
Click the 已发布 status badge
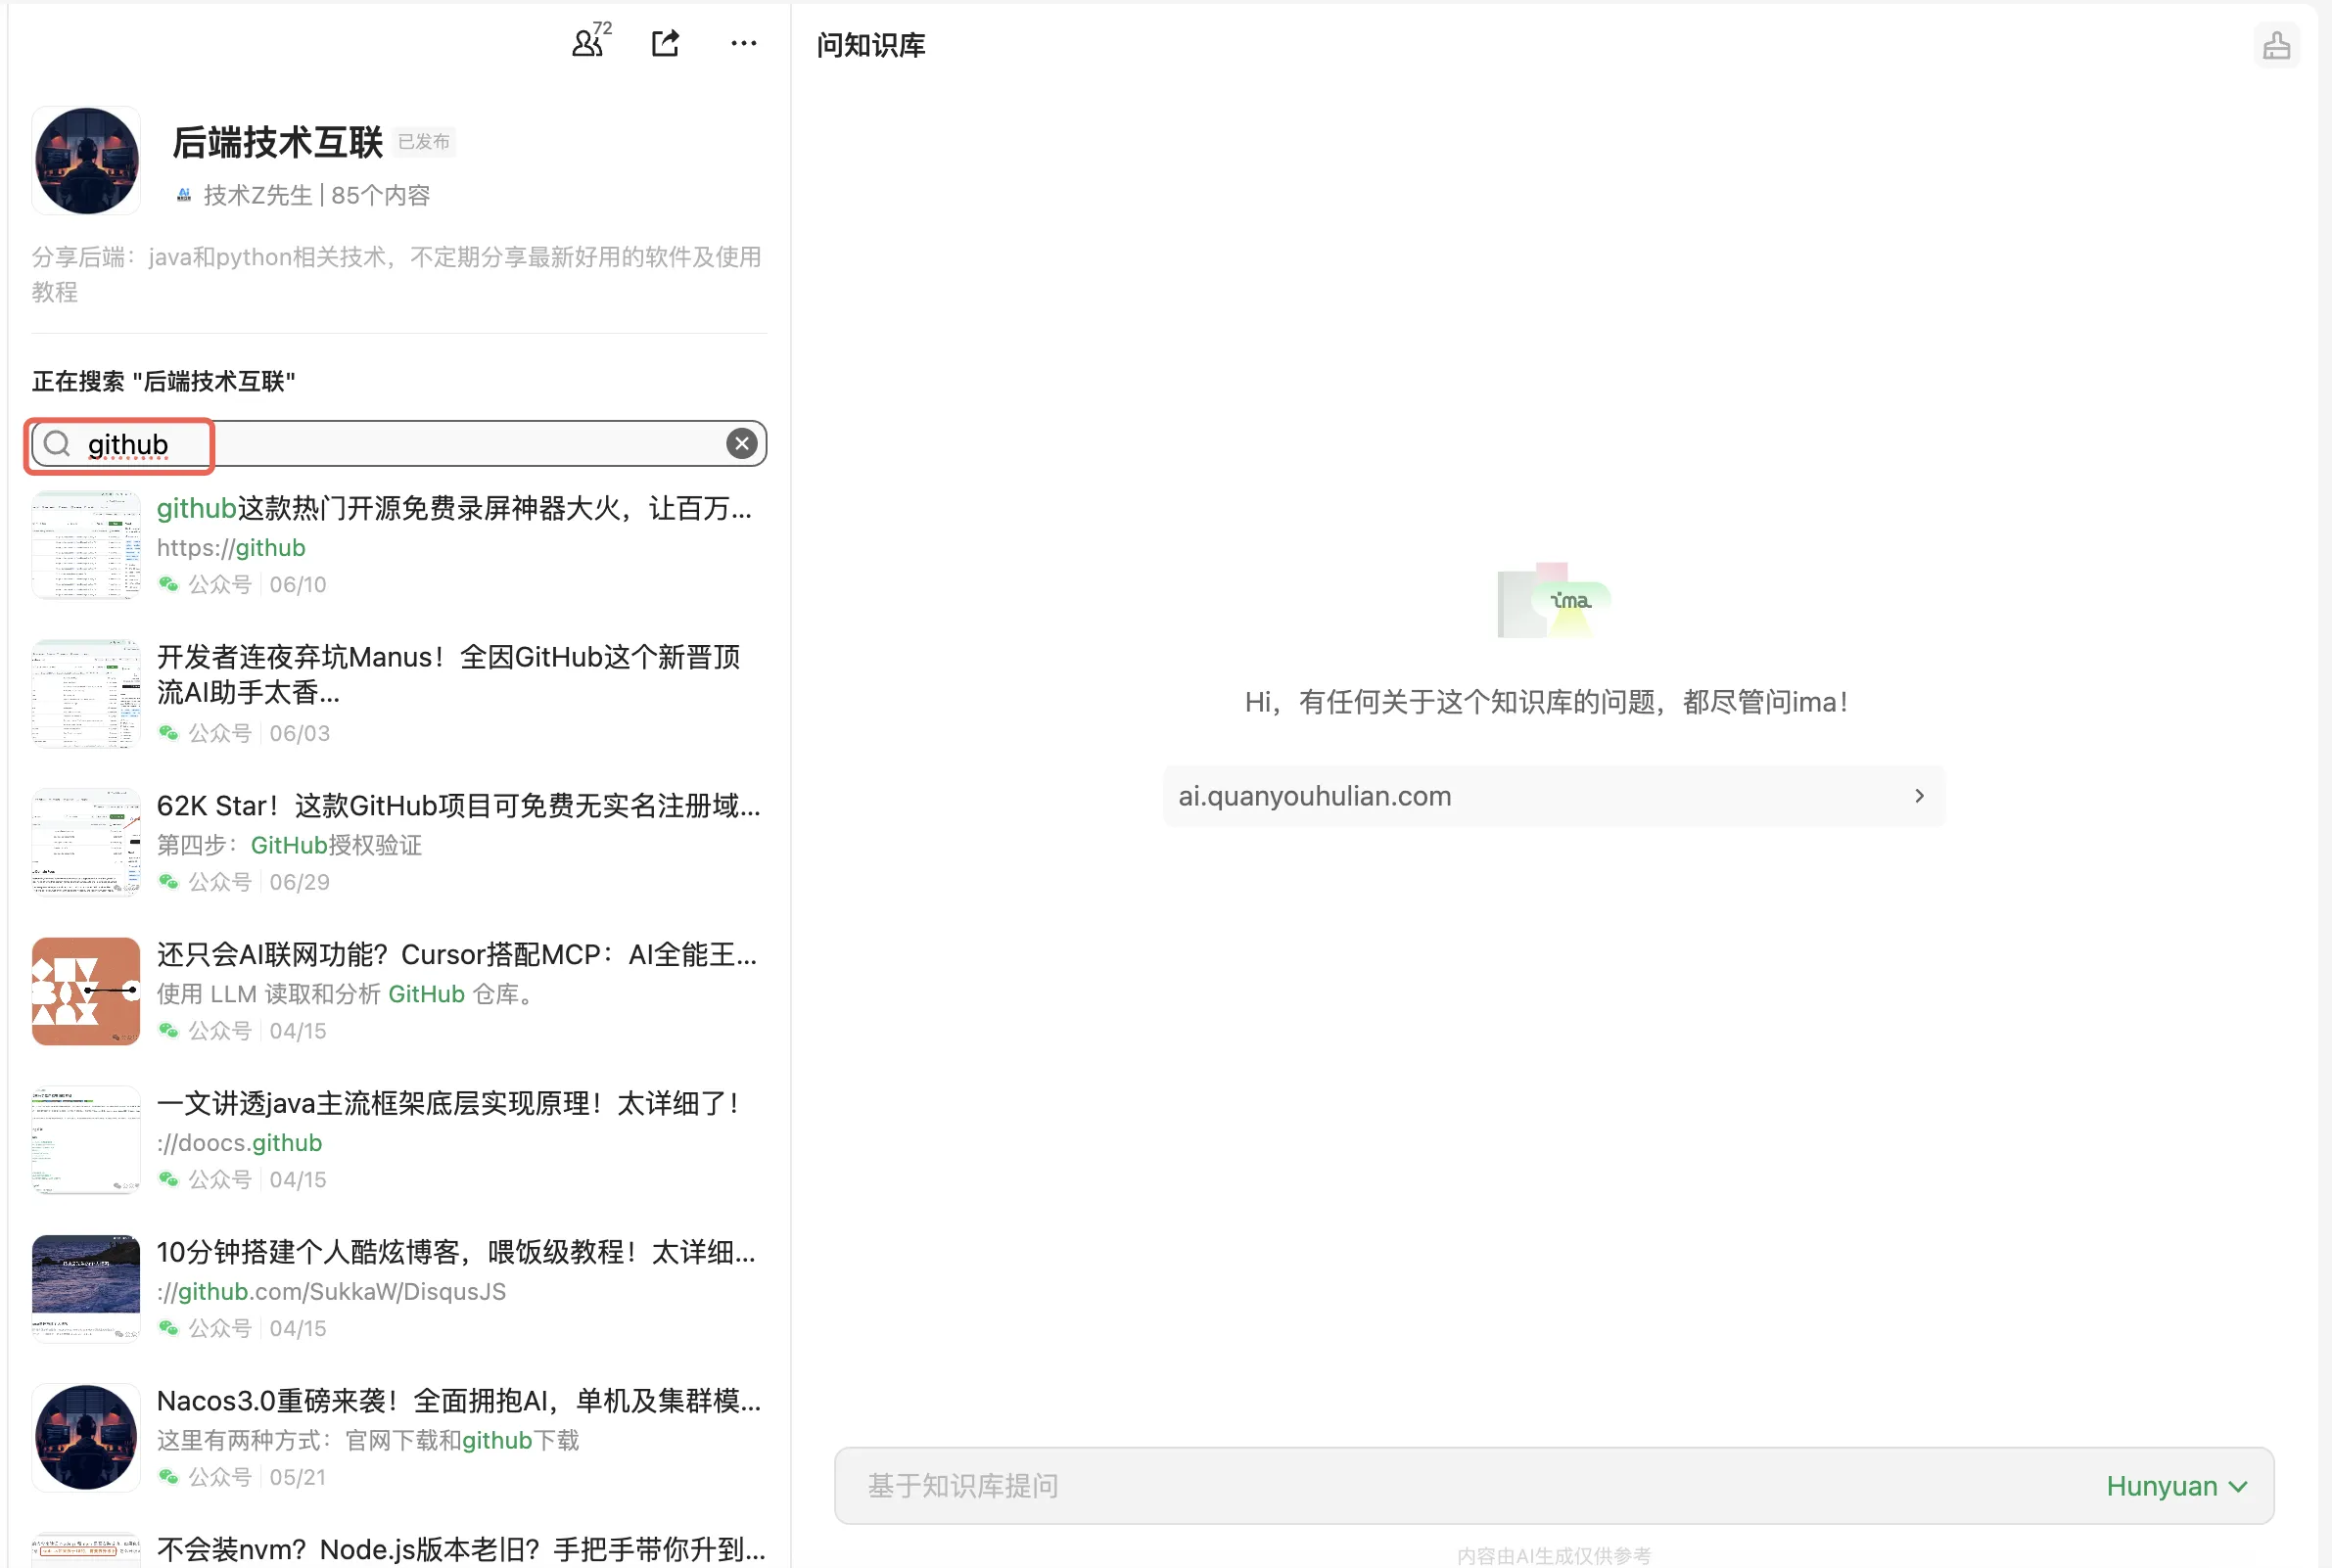pos(424,142)
